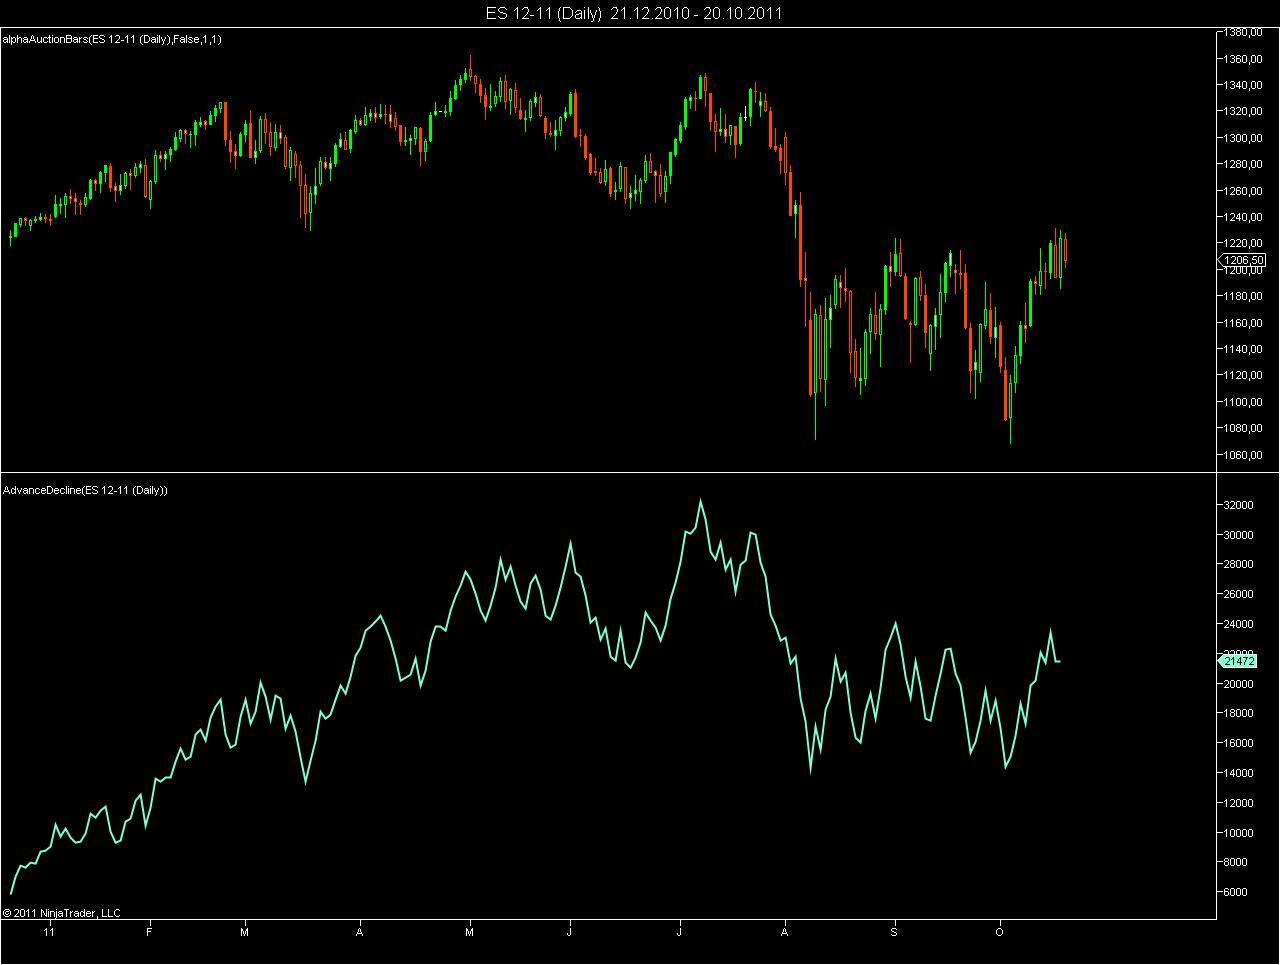
Task: Click the S month label on time axis
Action: click(x=894, y=932)
